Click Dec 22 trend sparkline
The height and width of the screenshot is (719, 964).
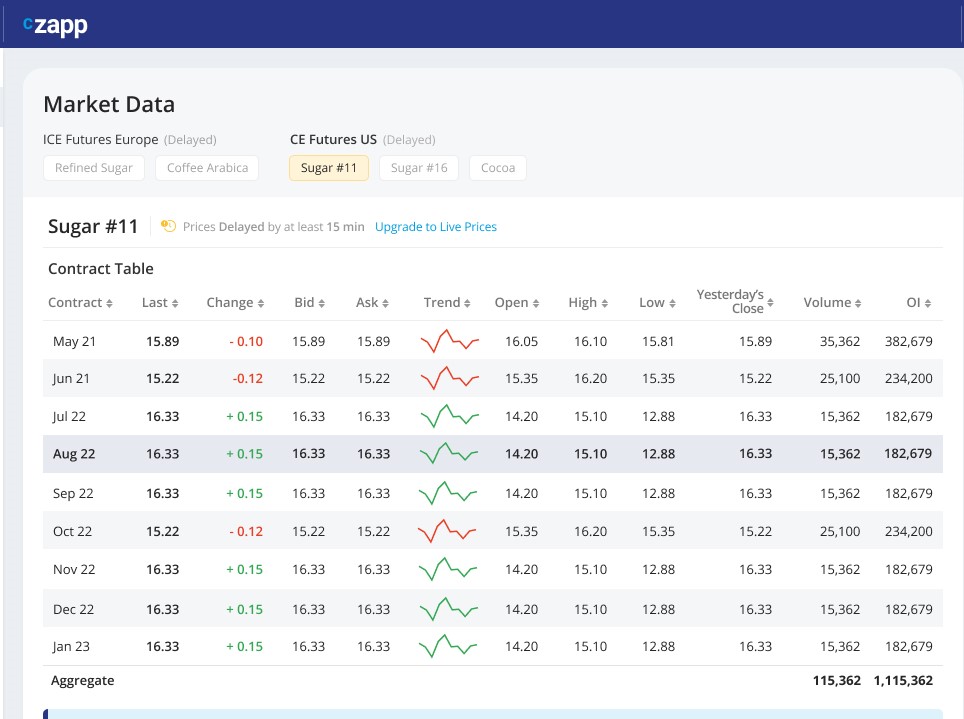(449, 610)
